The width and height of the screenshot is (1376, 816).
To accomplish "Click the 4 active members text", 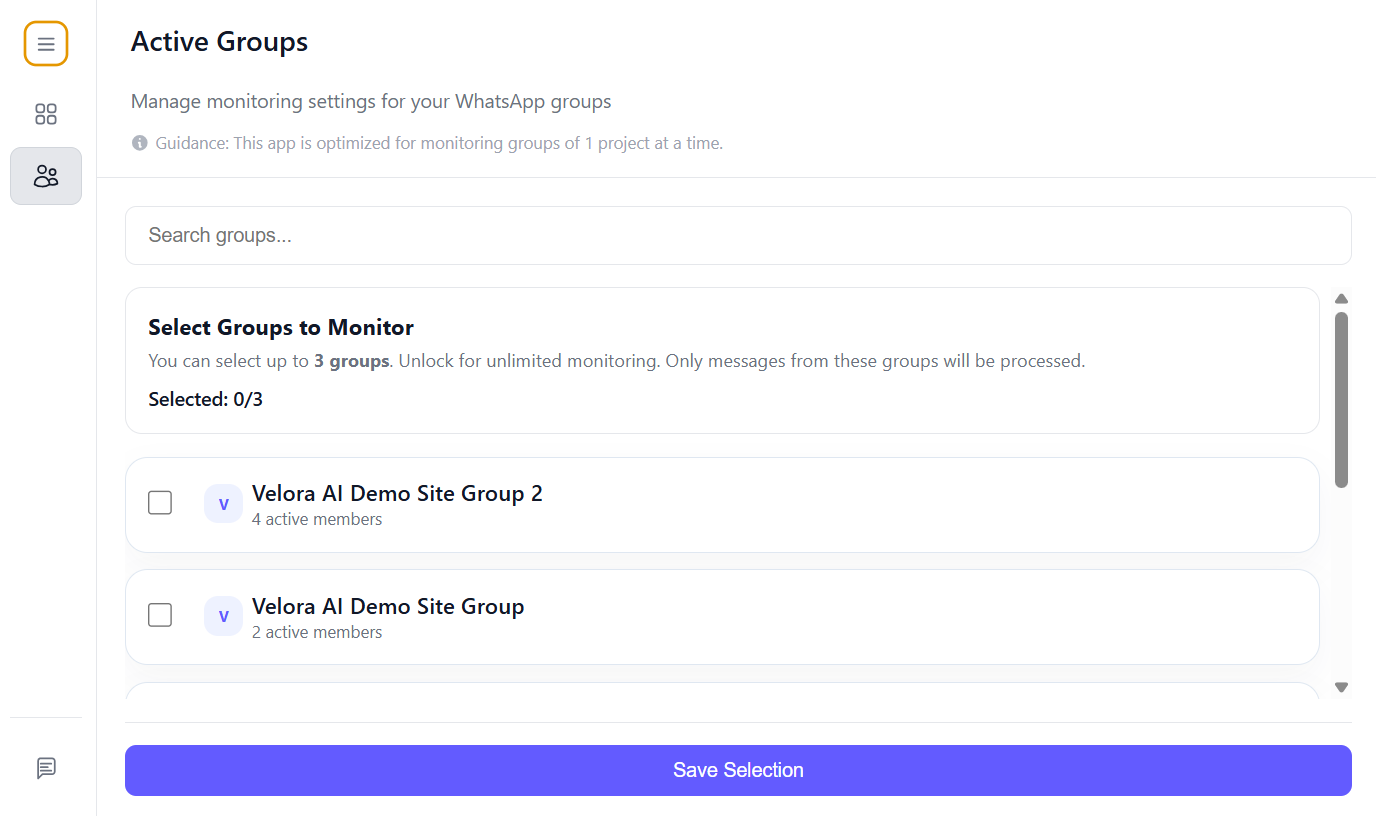I will click(317, 519).
